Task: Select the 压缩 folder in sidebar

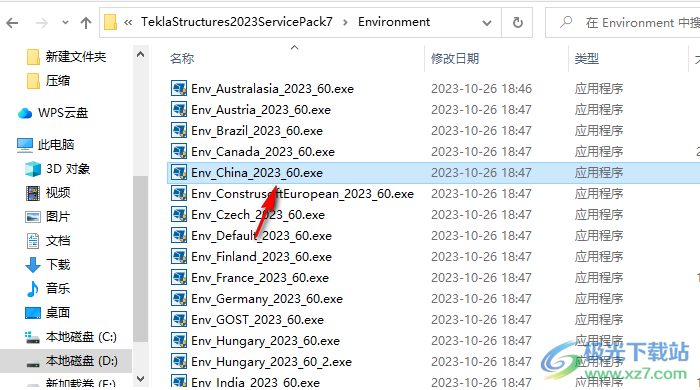Action: (x=48, y=81)
